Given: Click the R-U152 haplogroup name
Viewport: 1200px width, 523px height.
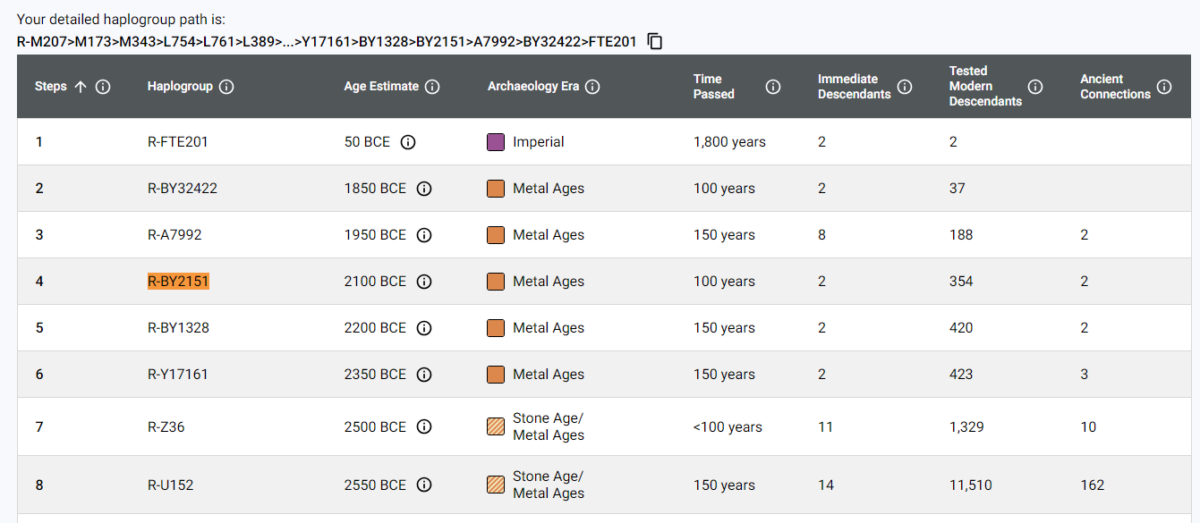Looking at the screenshot, I should click(x=170, y=485).
